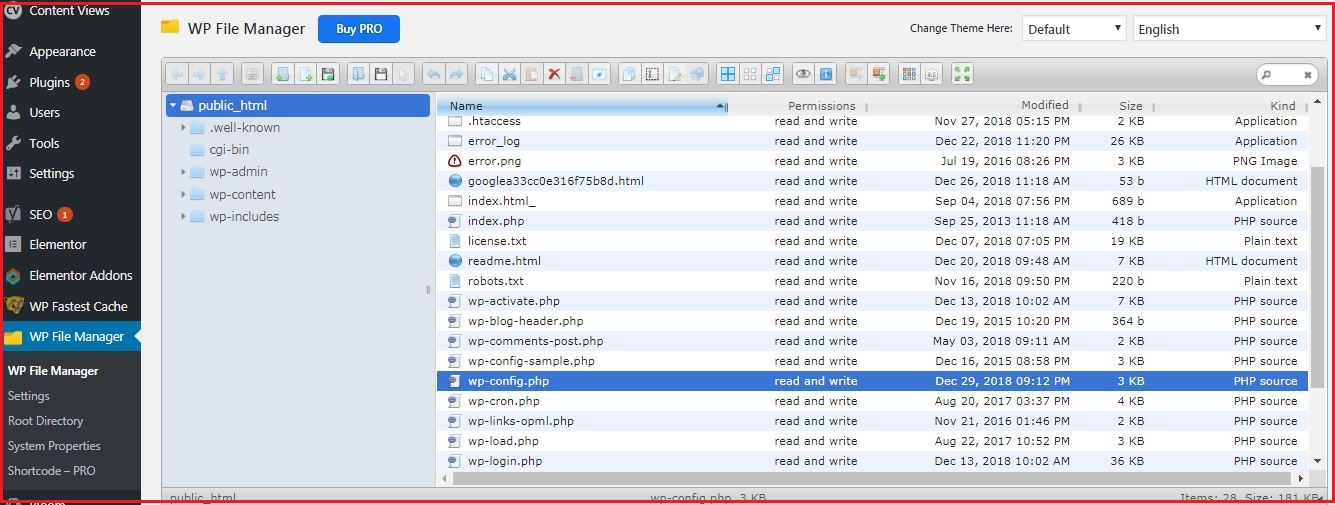The image size is (1335, 505).
Task: Click the Get info blue icon
Action: (x=826, y=74)
